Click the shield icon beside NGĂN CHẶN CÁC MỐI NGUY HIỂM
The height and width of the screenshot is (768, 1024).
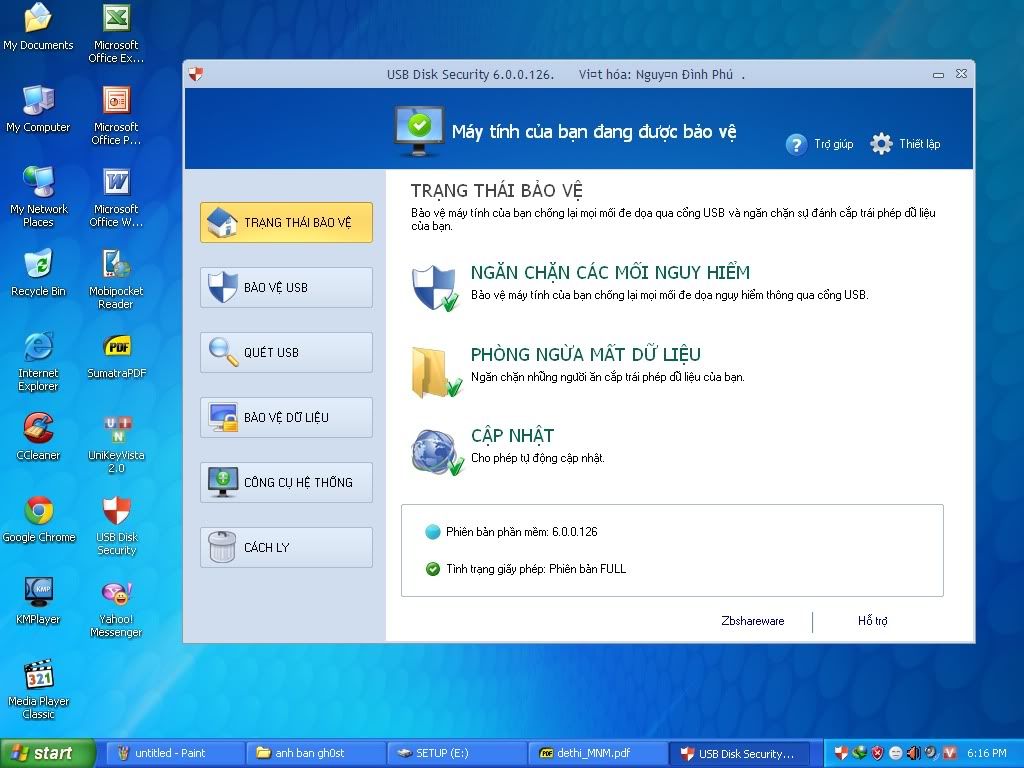tap(434, 288)
